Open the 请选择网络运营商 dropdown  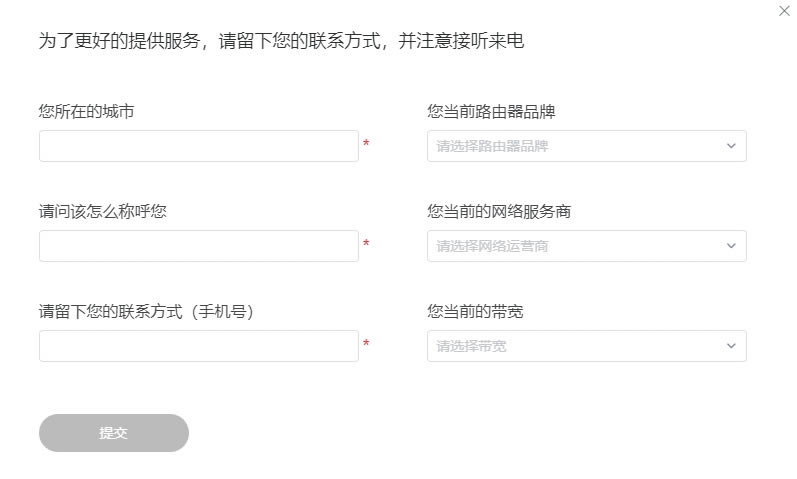(587, 246)
